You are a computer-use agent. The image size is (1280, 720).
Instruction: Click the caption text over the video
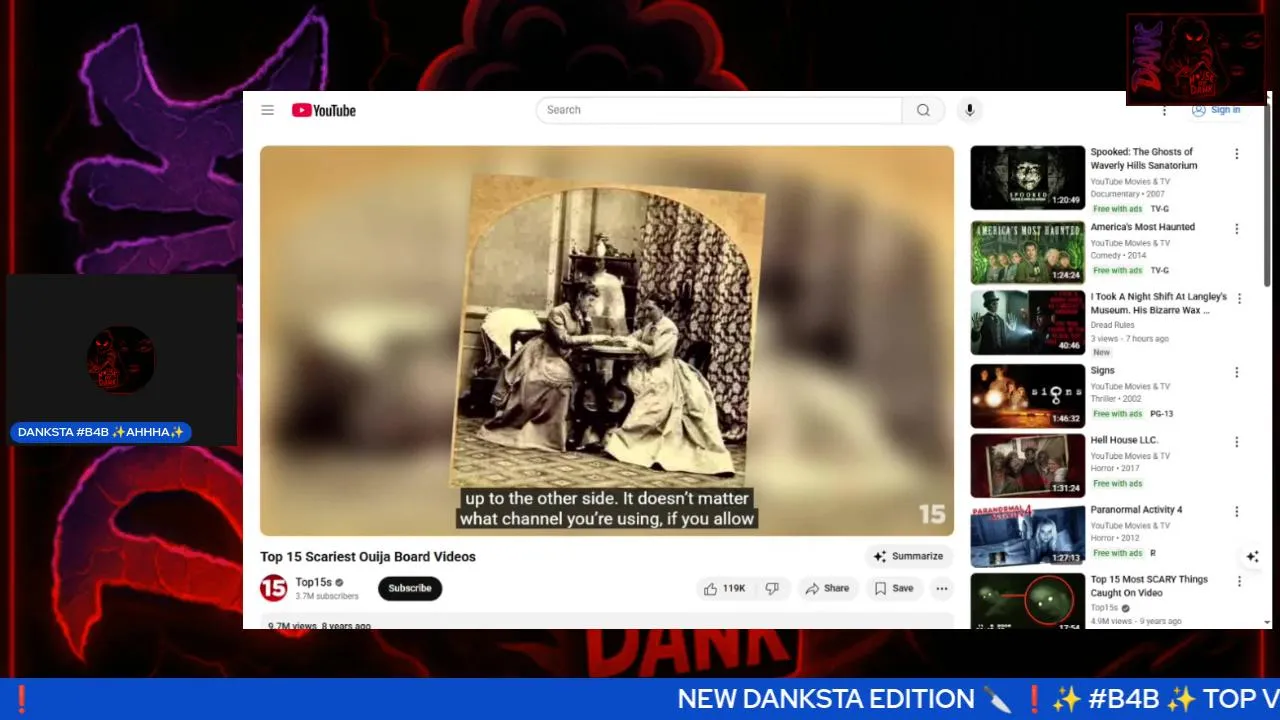click(x=606, y=508)
